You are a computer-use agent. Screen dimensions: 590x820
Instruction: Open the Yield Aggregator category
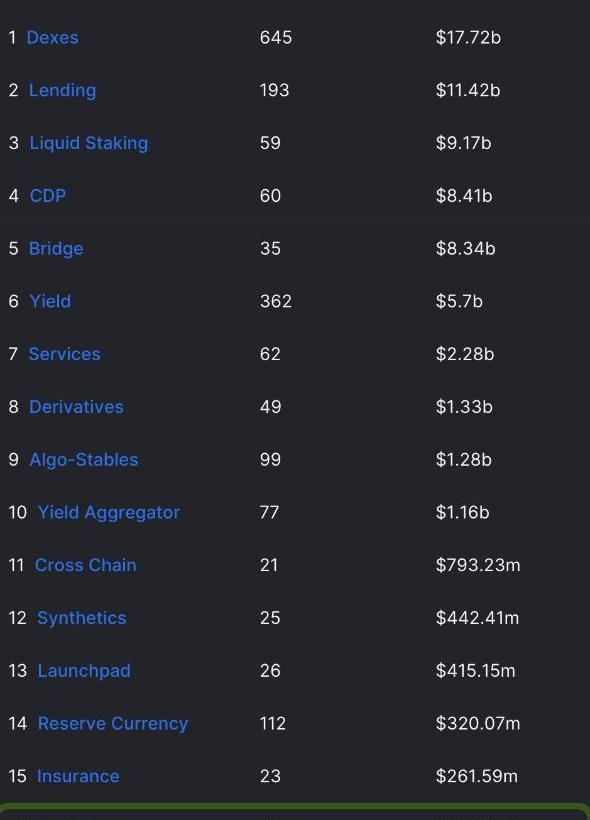(109, 512)
